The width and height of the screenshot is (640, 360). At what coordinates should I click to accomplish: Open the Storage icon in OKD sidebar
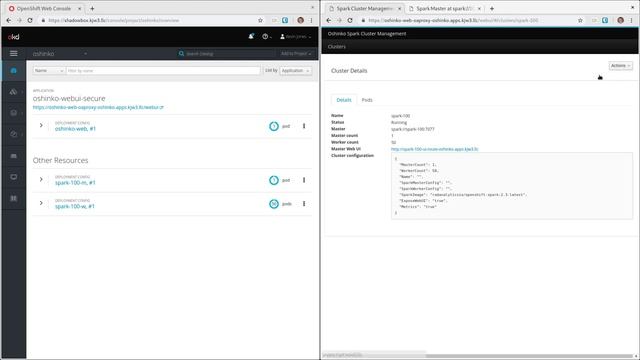coord(13,156)
